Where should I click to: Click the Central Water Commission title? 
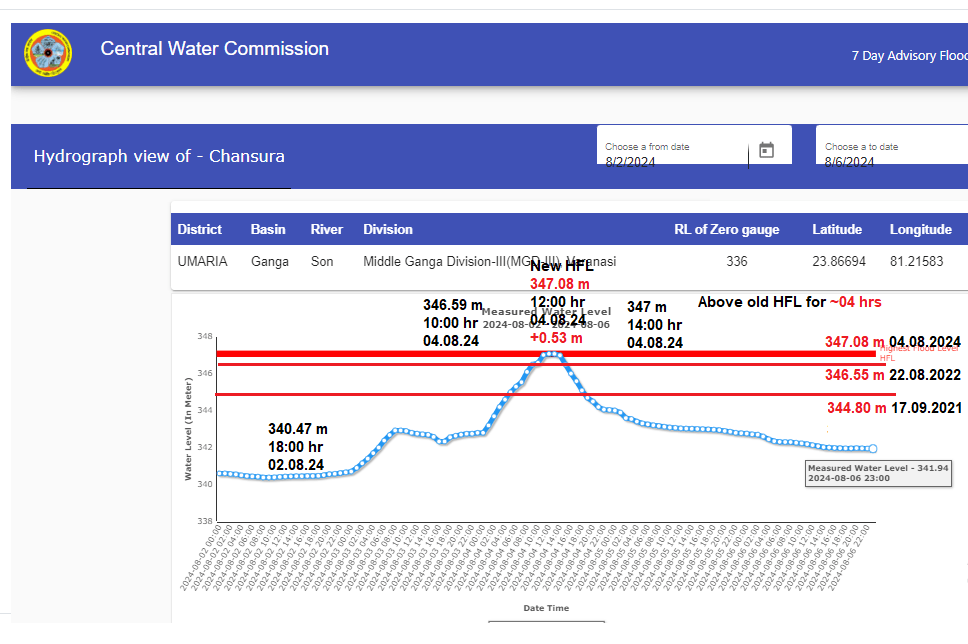[214, 49]
